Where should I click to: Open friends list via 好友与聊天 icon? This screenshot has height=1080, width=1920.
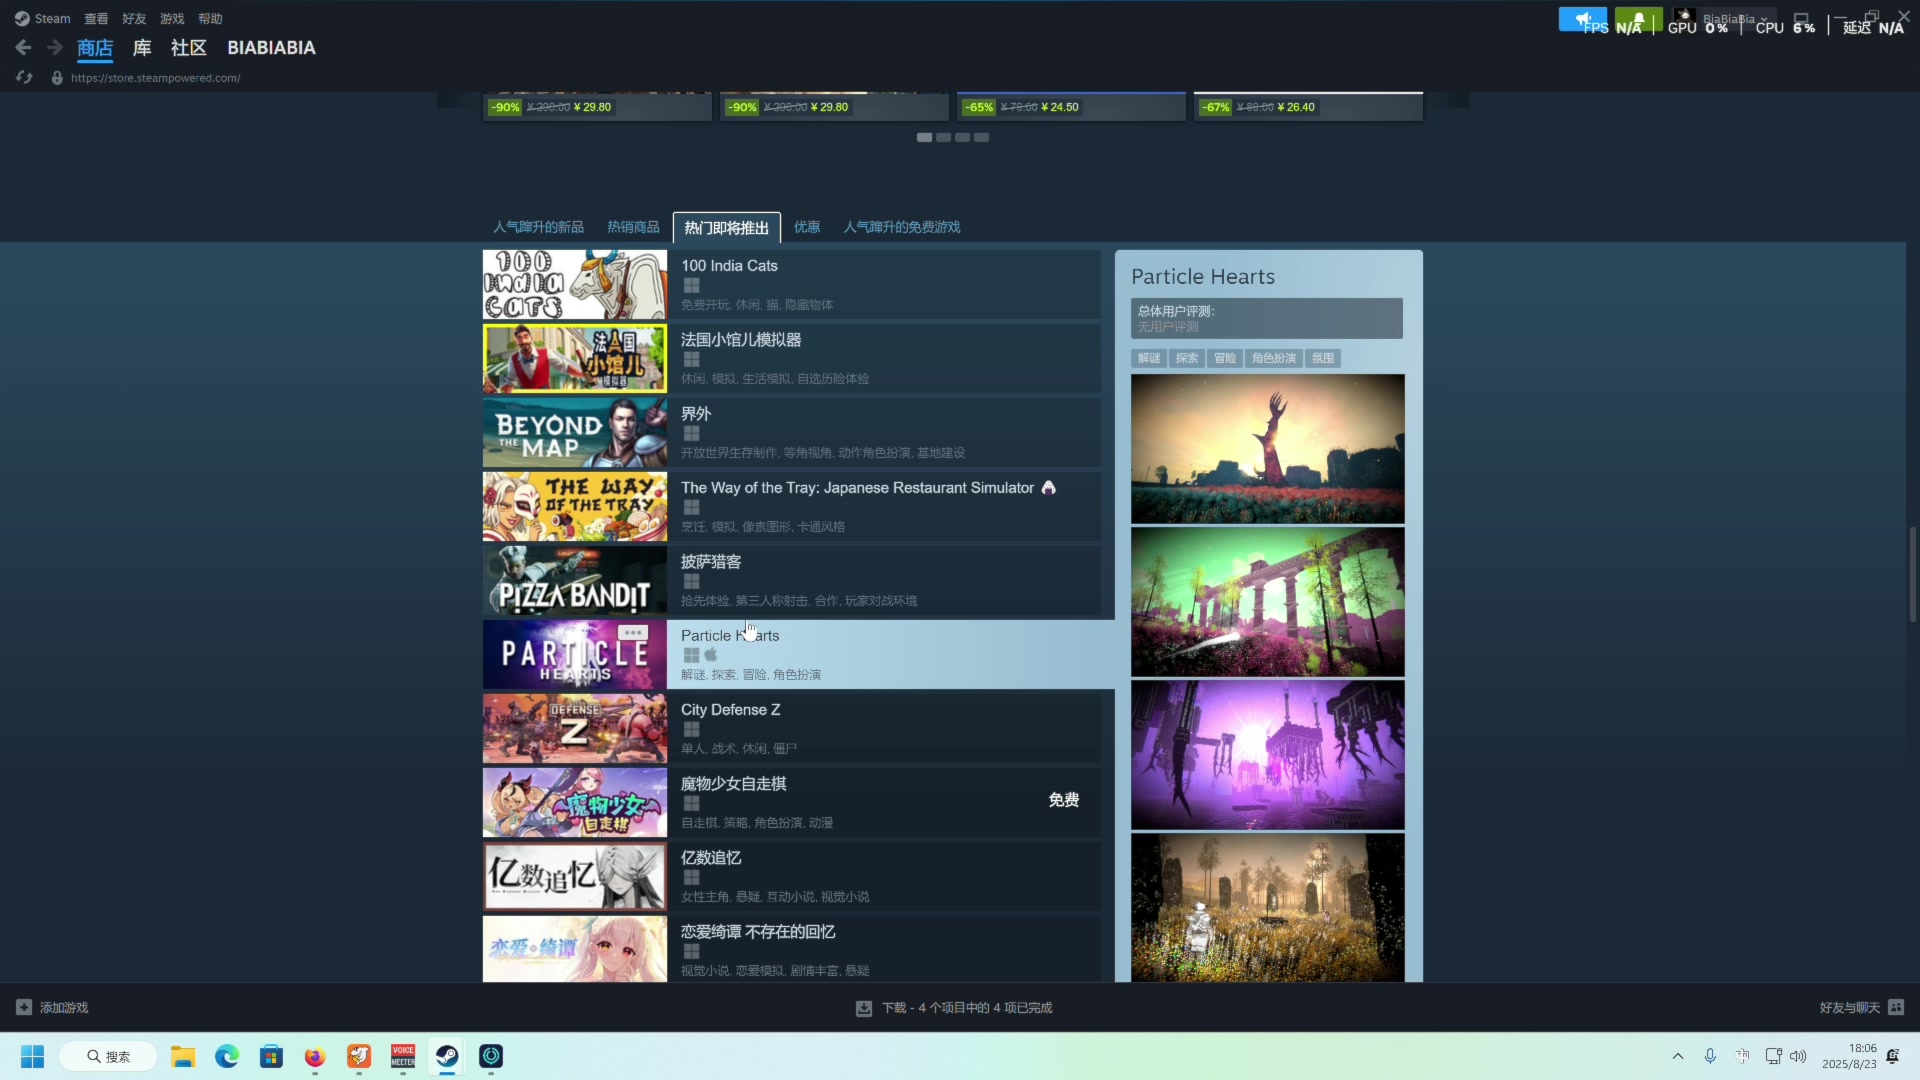[1896, 1007]
